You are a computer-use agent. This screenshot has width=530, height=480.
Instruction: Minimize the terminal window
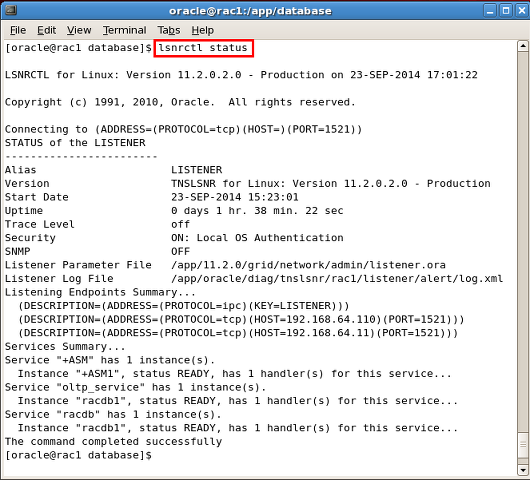pos(490,11)
